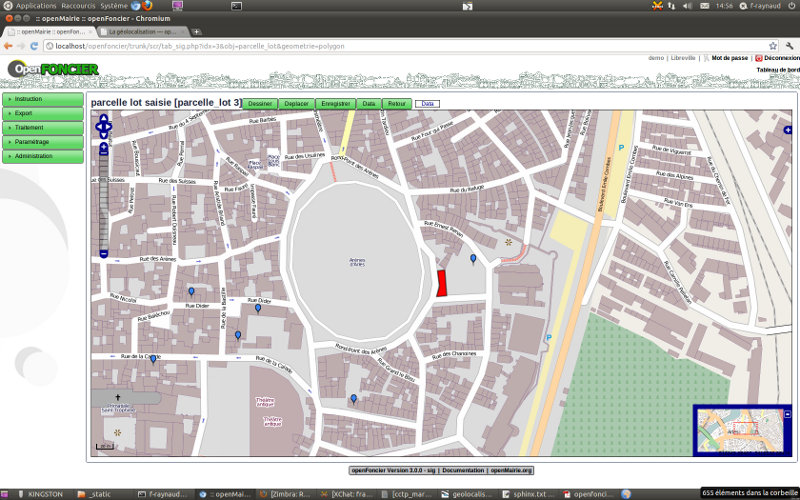This screenshot has width=800, height=500.
Task: Click the zoom in plus button on map
Action: tap(103, 148)
